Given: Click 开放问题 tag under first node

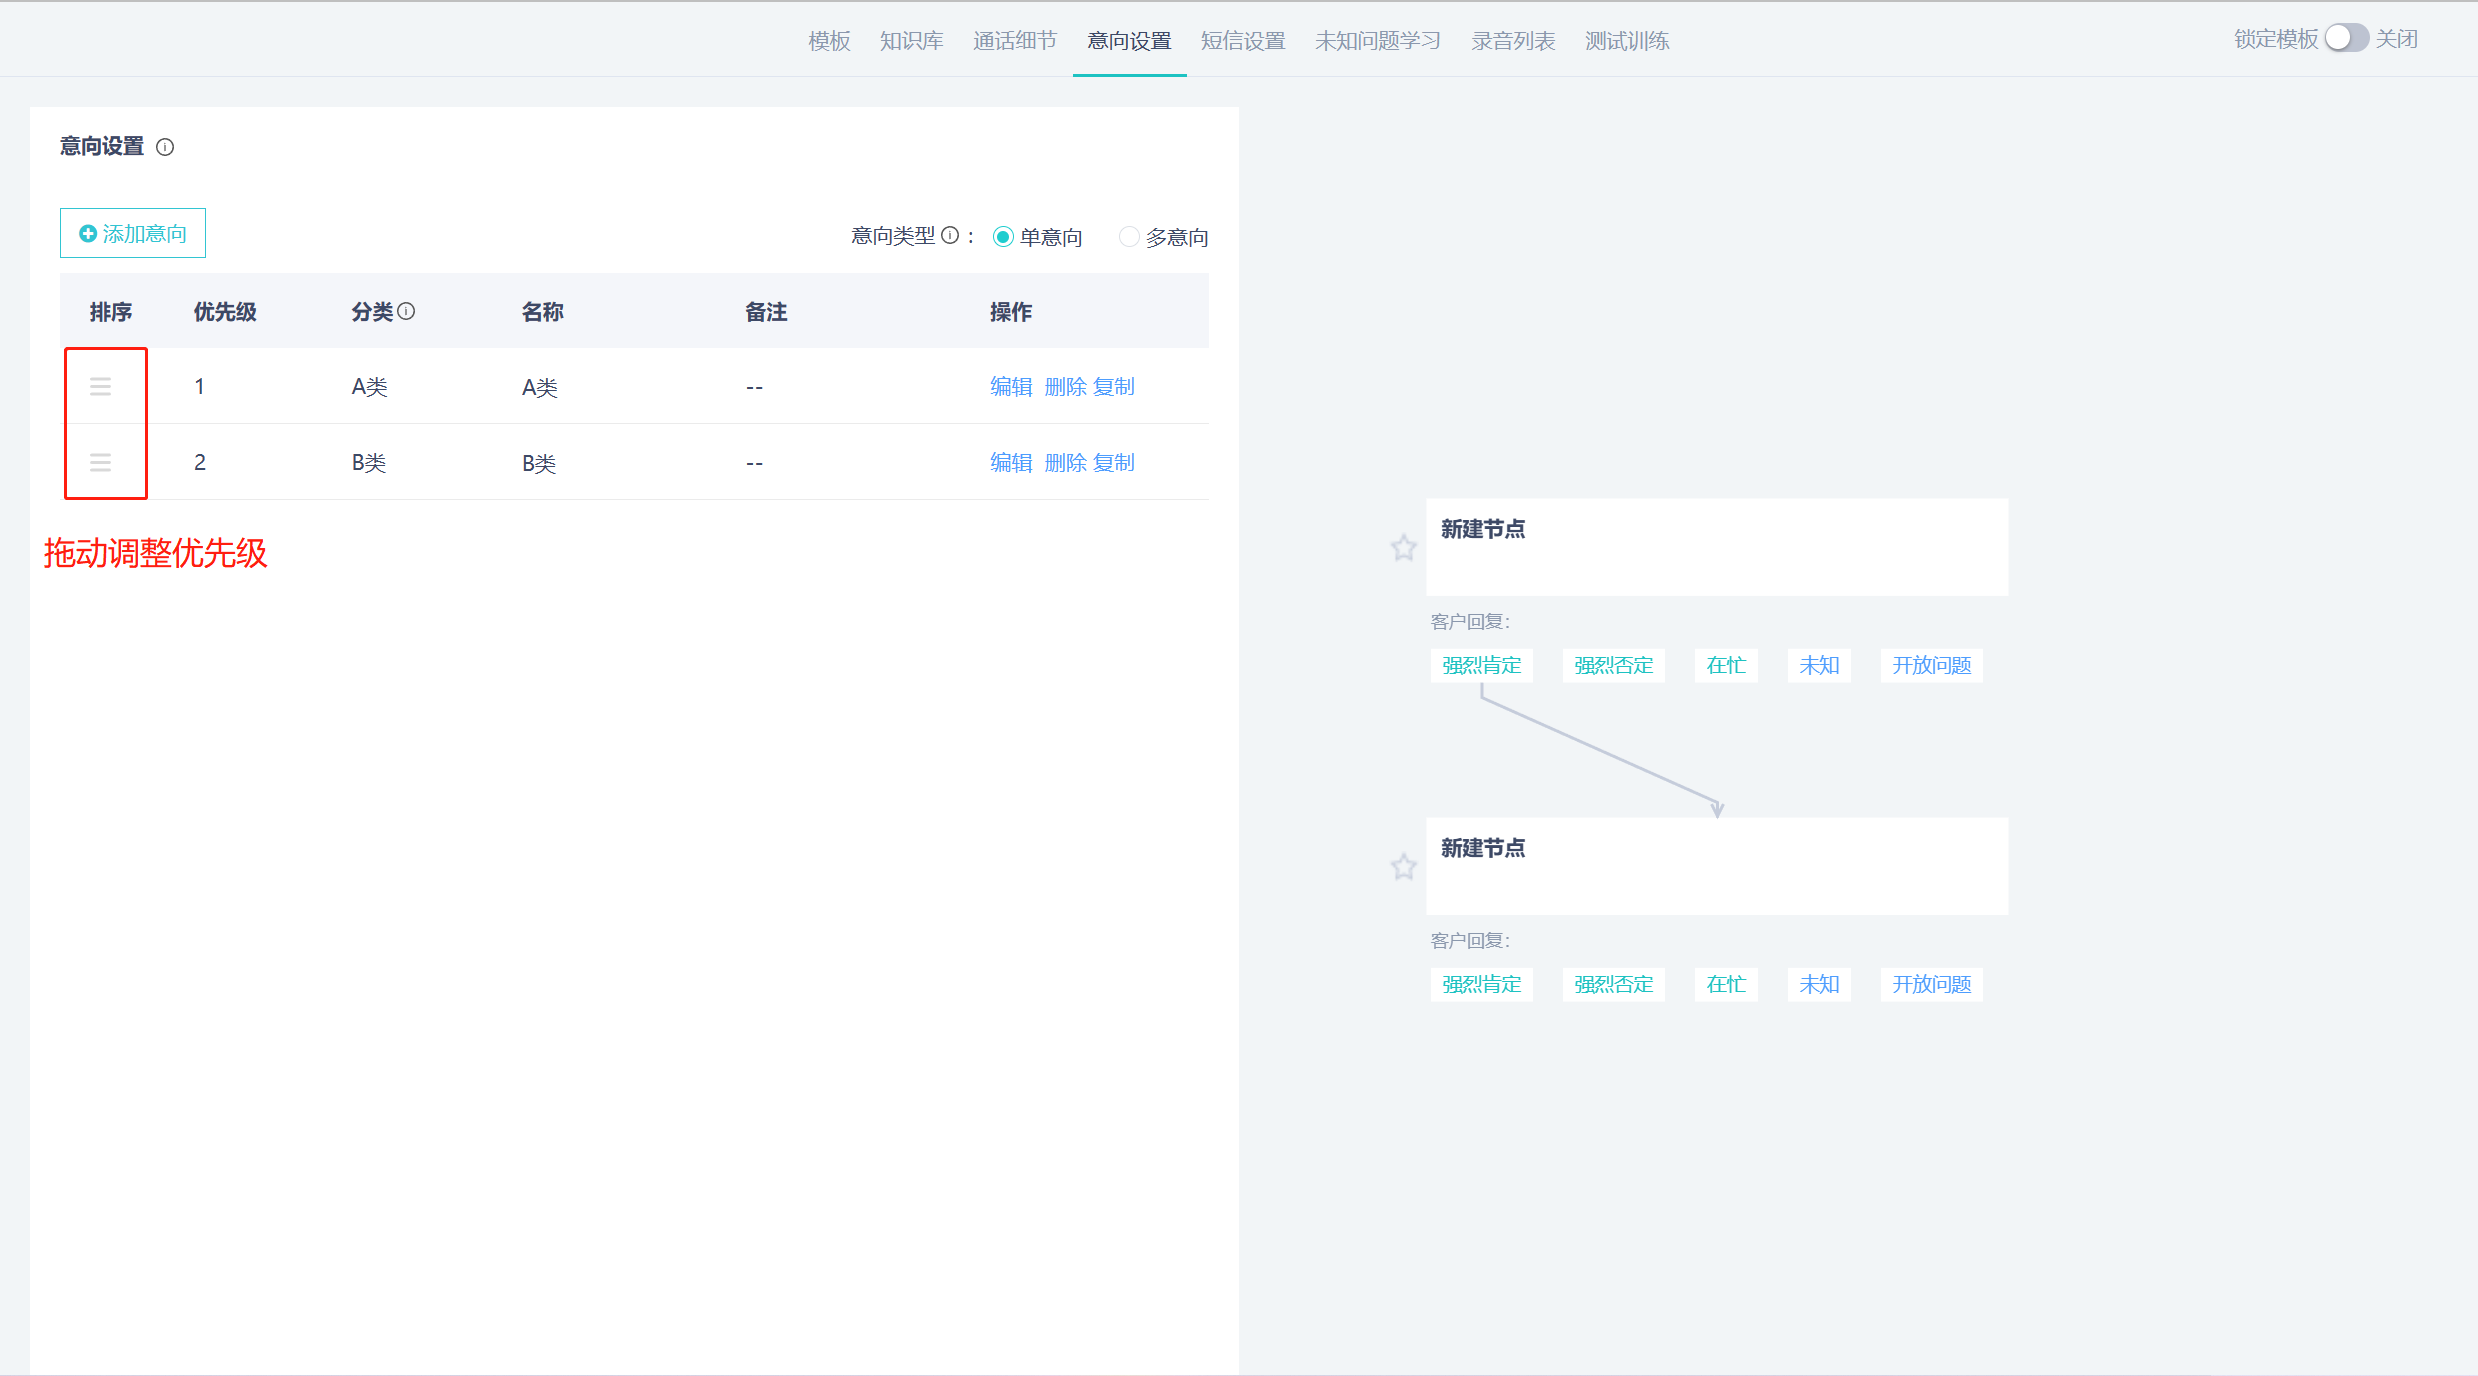Looking at the screenshot, I should [1931, 665].
